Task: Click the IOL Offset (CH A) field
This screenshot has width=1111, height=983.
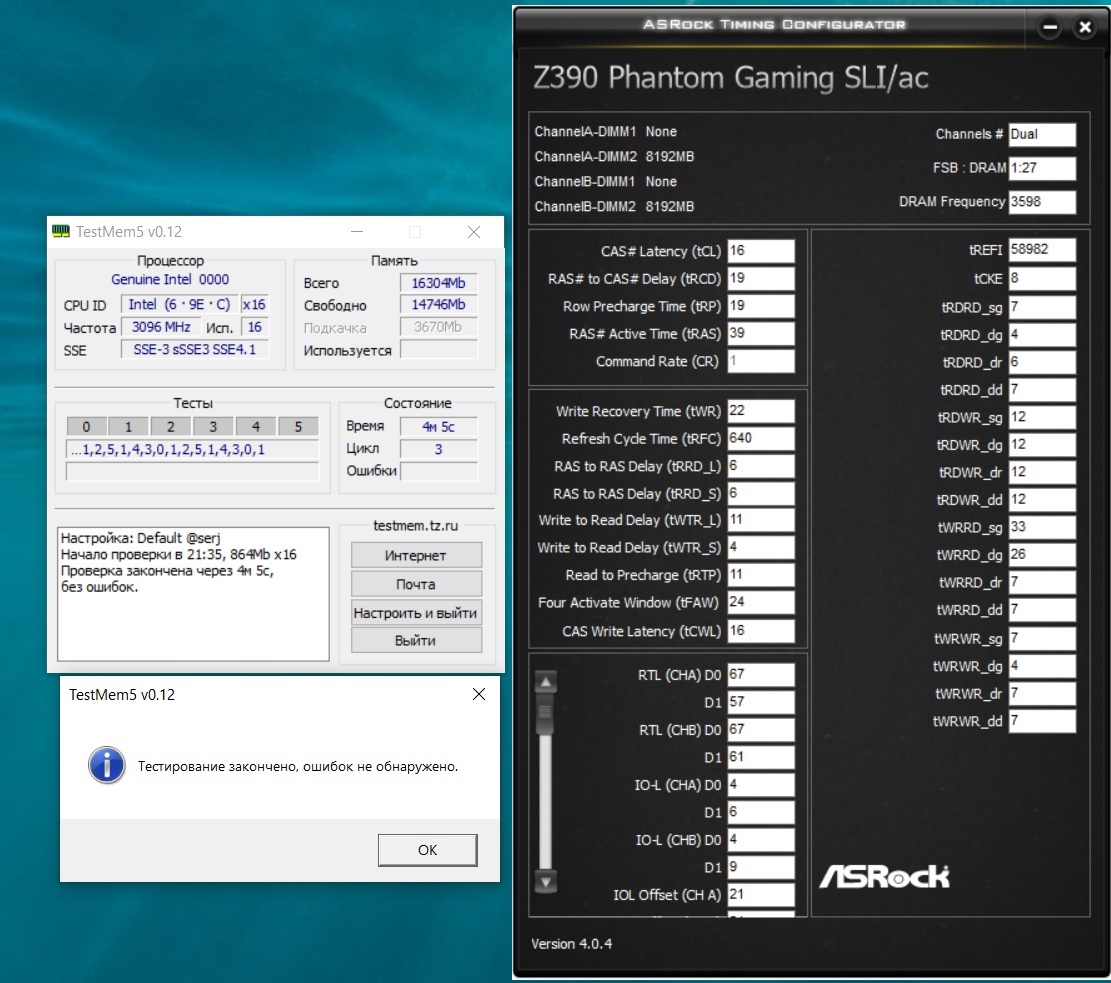Action: (761, 895)
